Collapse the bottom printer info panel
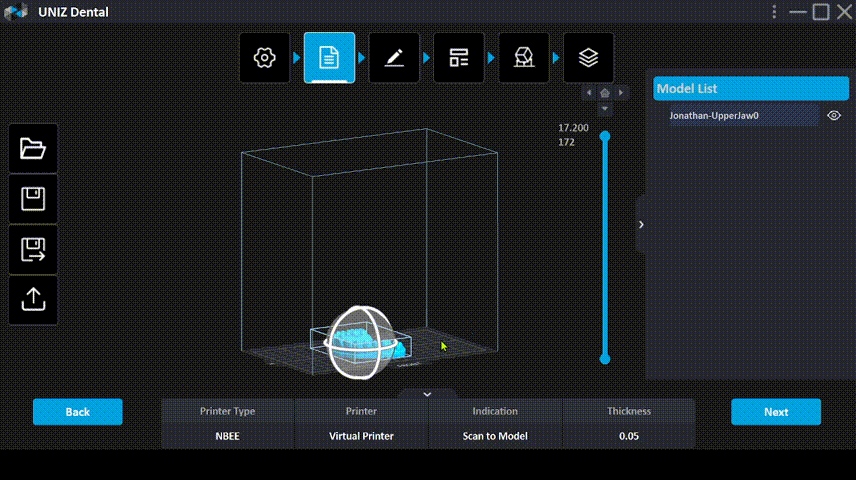This screenshot has width=856, height=480. (x=427, y=394)
